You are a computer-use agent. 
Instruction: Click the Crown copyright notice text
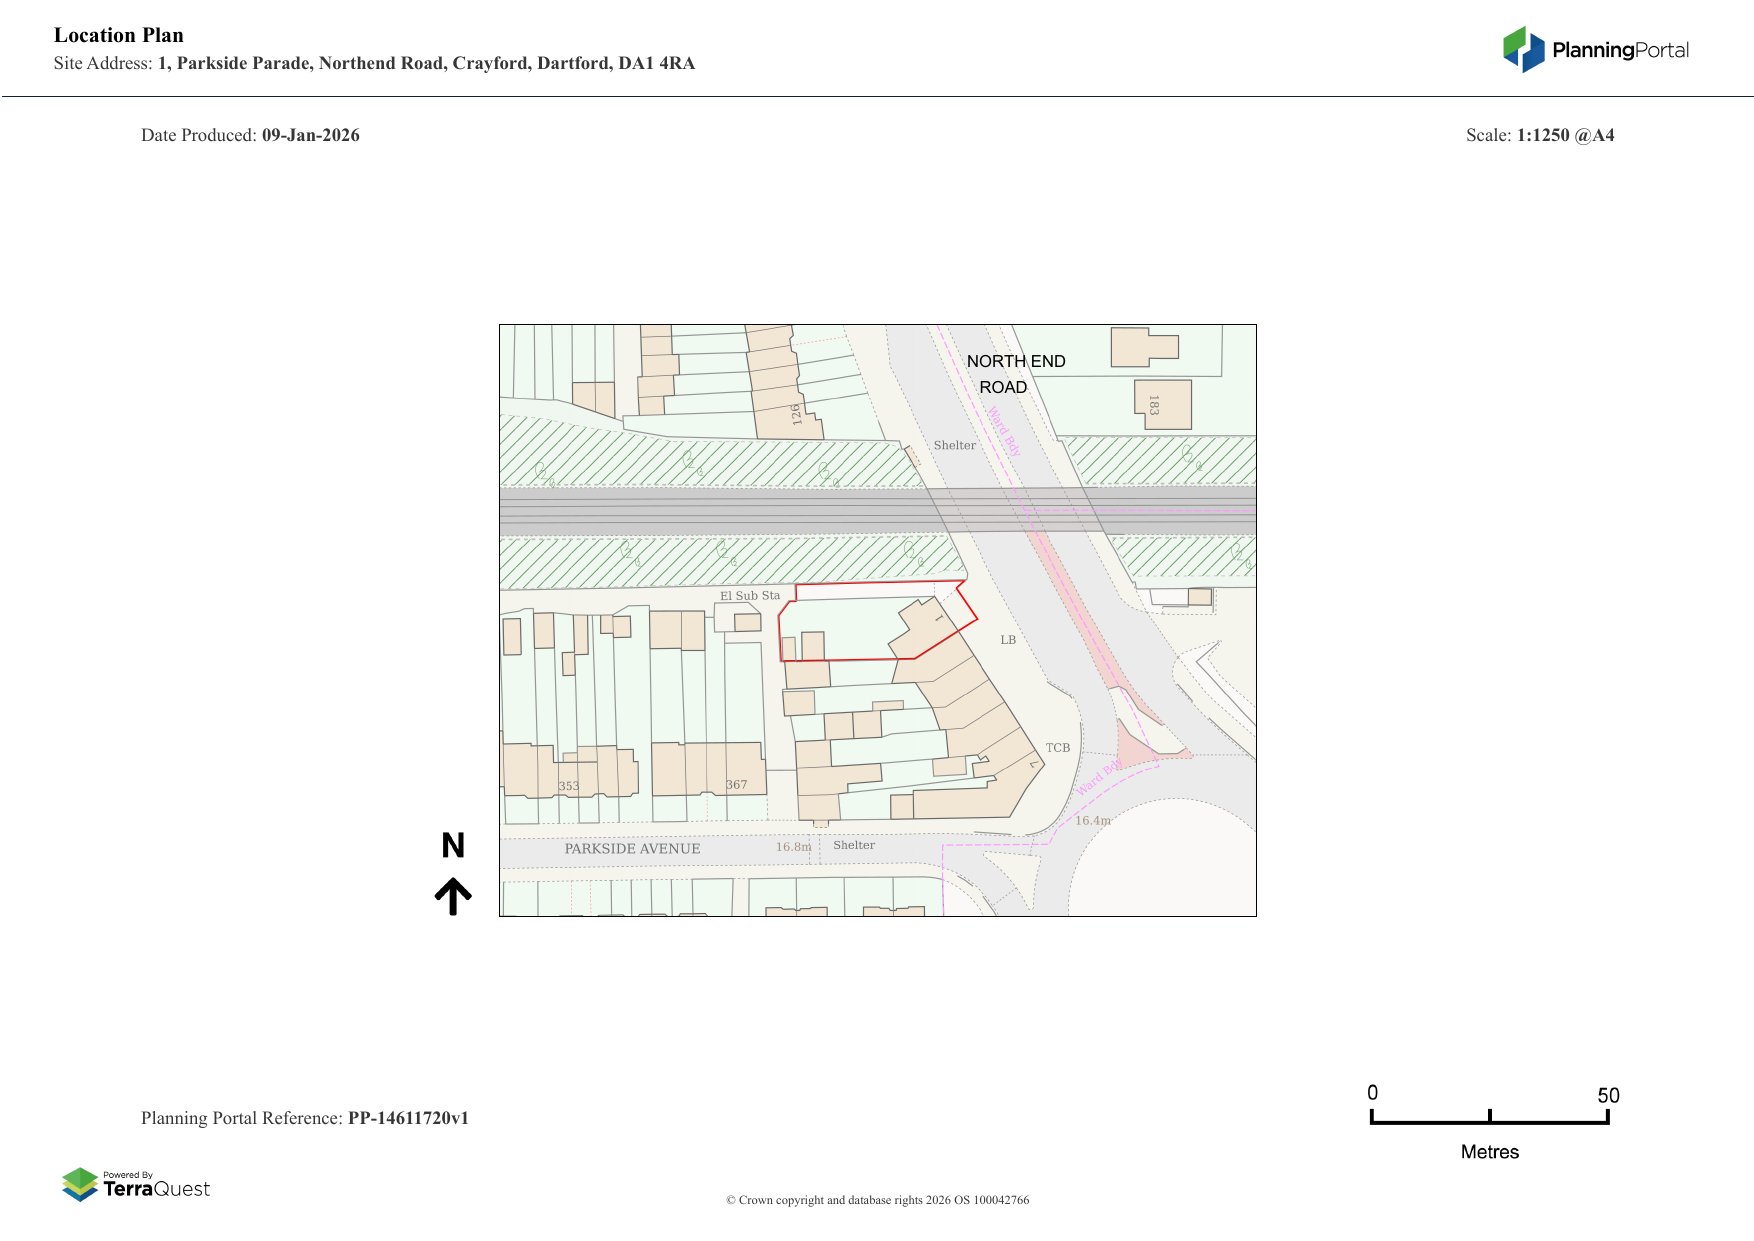tap(877, 1200)
